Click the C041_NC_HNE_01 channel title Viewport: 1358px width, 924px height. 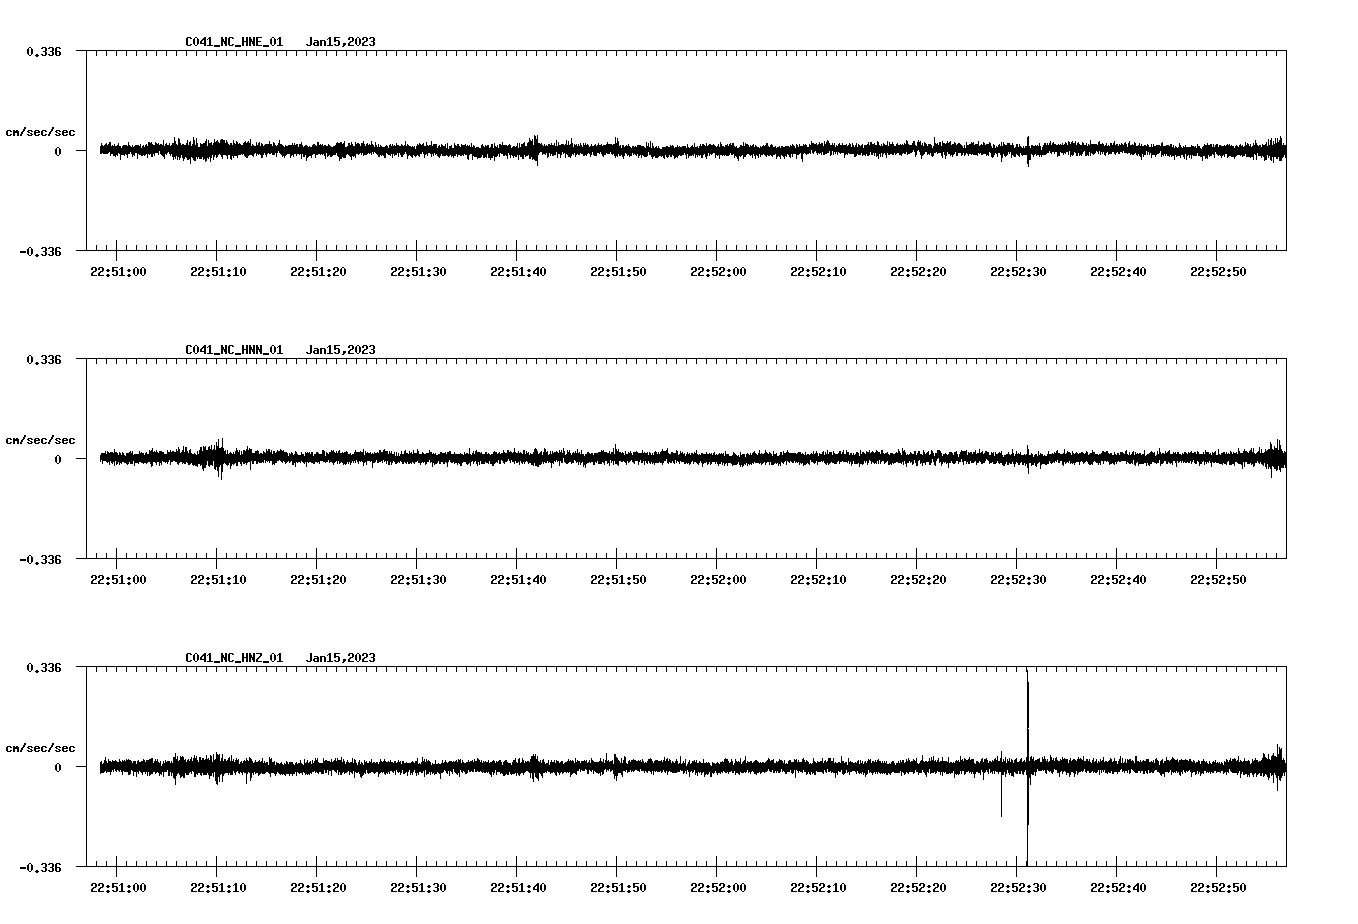[234, 42]
